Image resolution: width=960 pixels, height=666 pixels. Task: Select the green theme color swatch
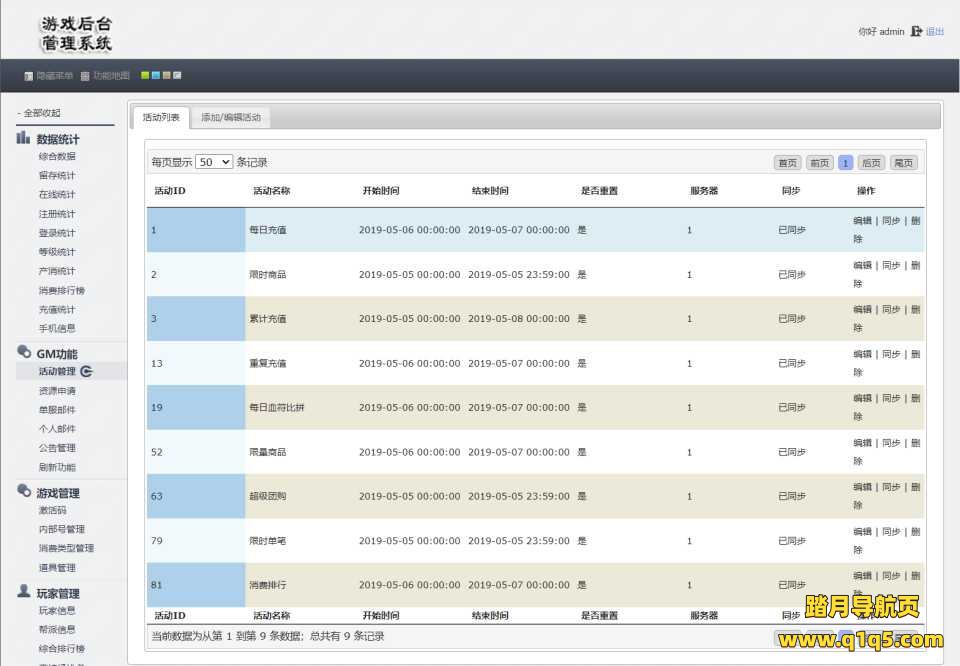[x=145, y=75]
